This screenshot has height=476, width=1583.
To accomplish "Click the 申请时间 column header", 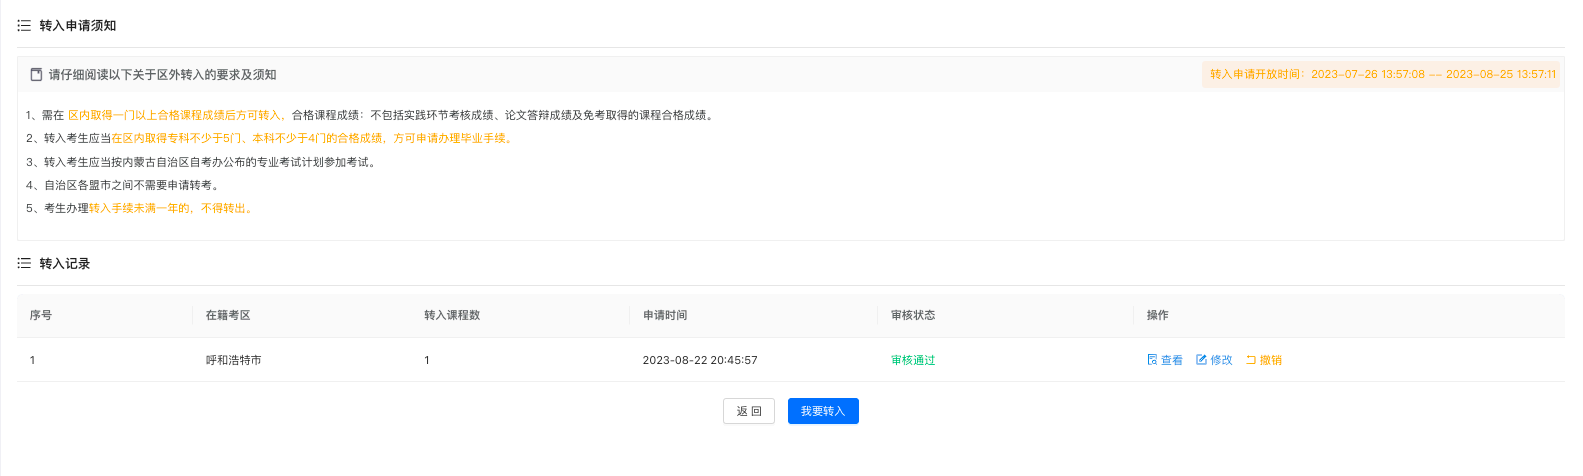I will pos(665,315).
